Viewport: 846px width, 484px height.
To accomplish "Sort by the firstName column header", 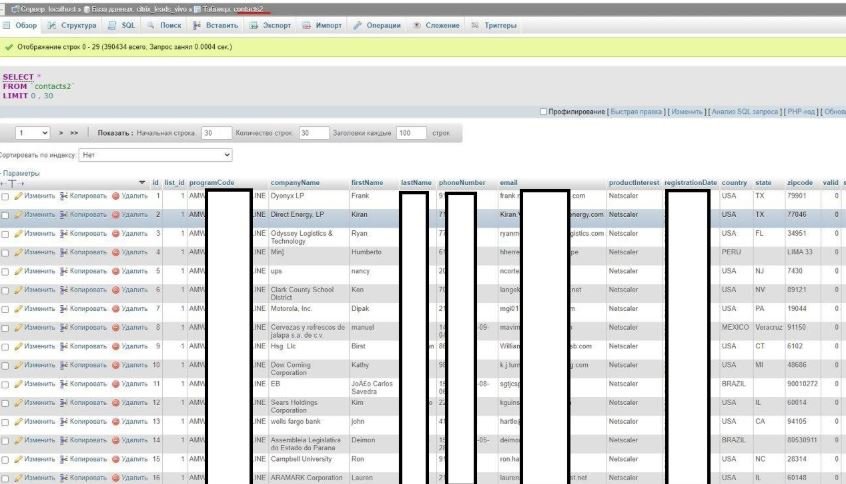I will pyautogui.click(x=367, y=183).
